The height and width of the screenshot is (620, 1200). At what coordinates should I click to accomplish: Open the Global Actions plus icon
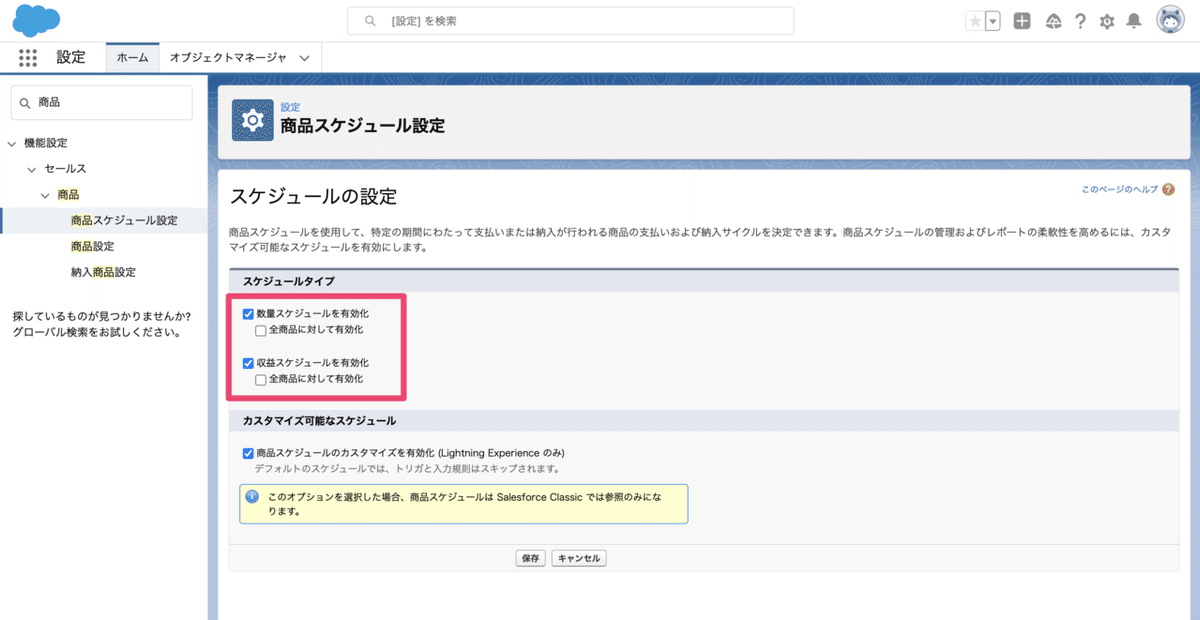tap(1022, 21)
